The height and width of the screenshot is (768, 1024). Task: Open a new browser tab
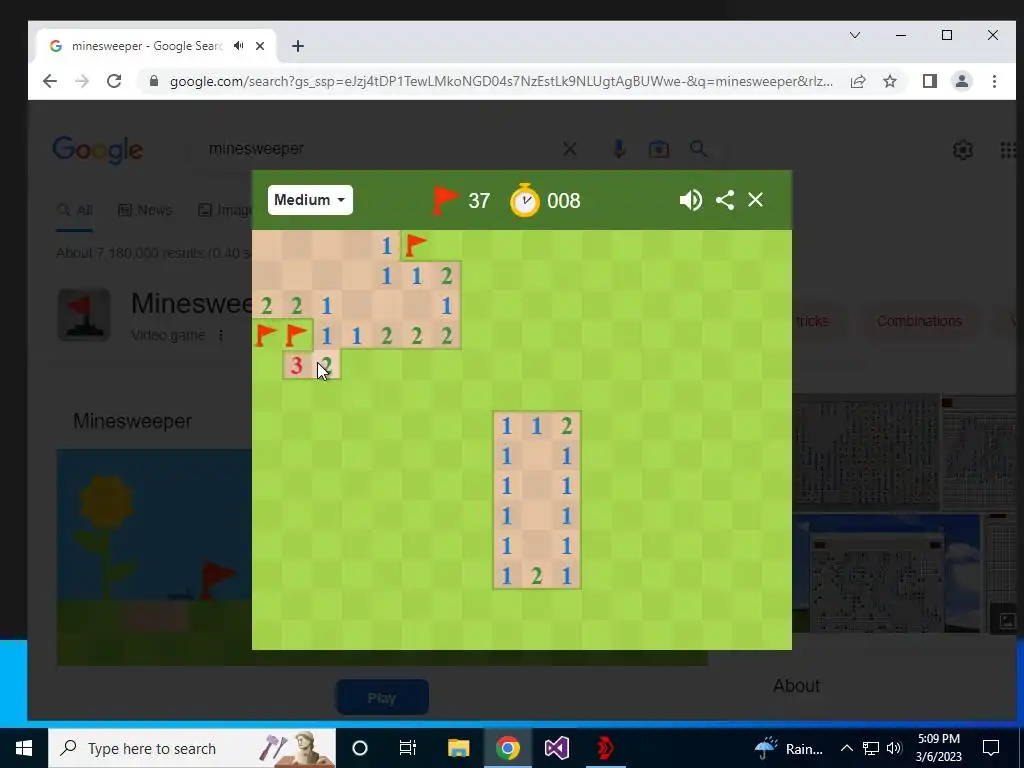click(298, 46)
